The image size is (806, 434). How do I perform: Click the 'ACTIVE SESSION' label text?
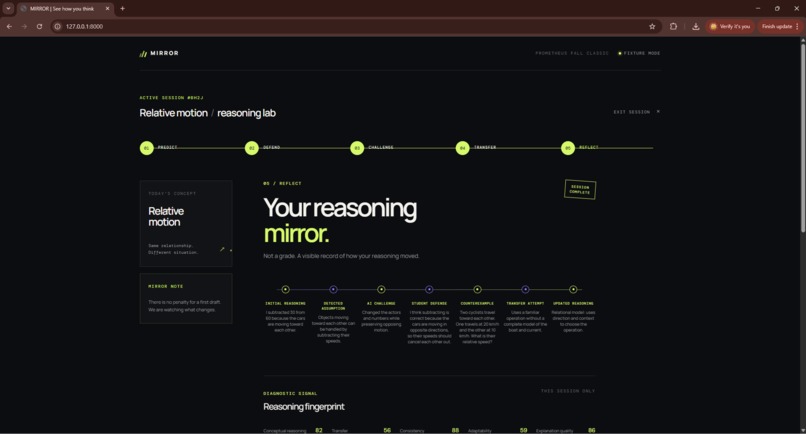(171, 98)
